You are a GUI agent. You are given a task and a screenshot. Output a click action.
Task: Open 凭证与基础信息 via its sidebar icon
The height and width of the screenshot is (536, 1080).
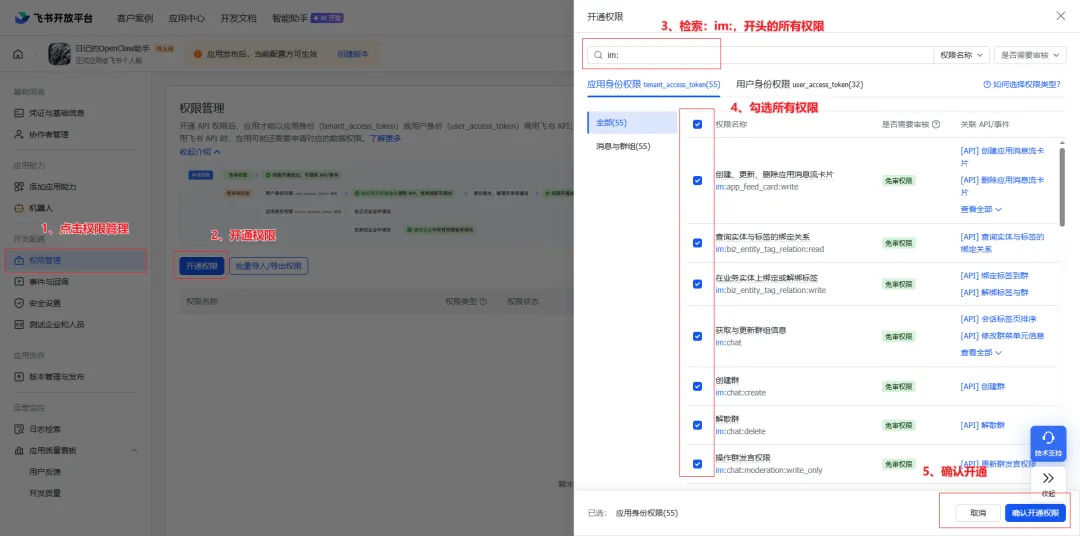(x=19, y=113)
